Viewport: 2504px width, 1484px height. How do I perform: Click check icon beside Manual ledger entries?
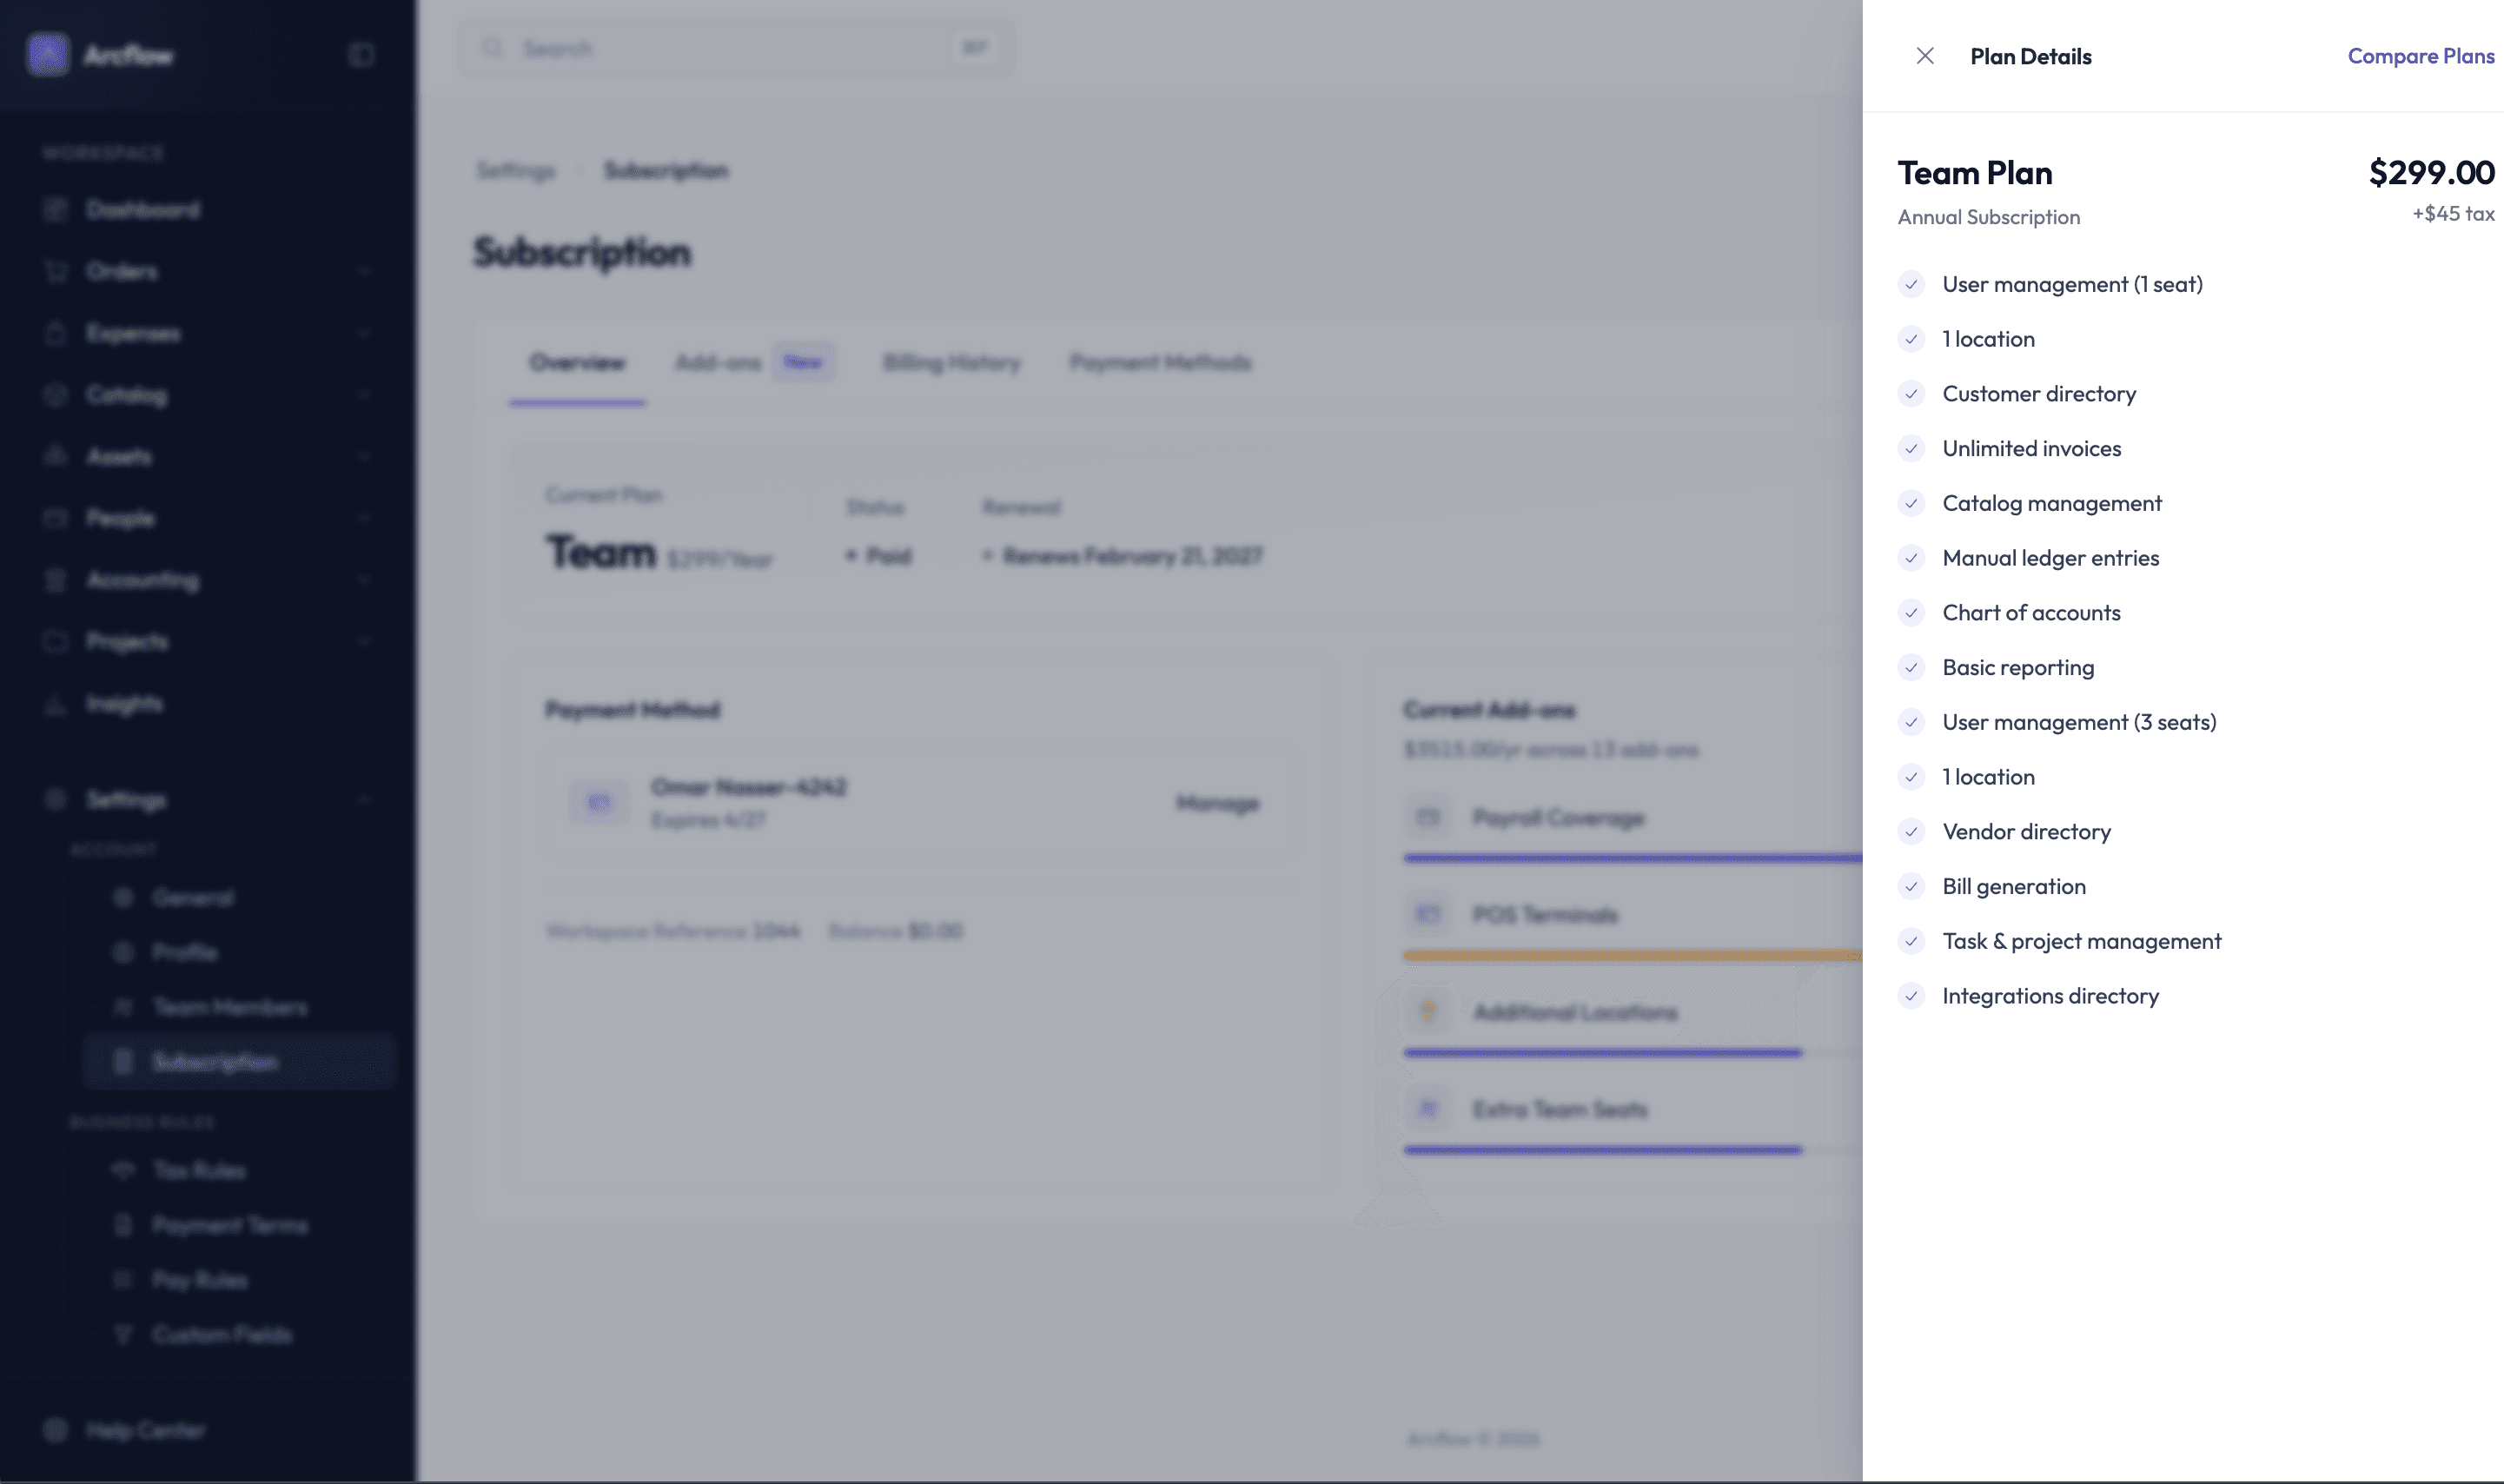point(1911,558)
